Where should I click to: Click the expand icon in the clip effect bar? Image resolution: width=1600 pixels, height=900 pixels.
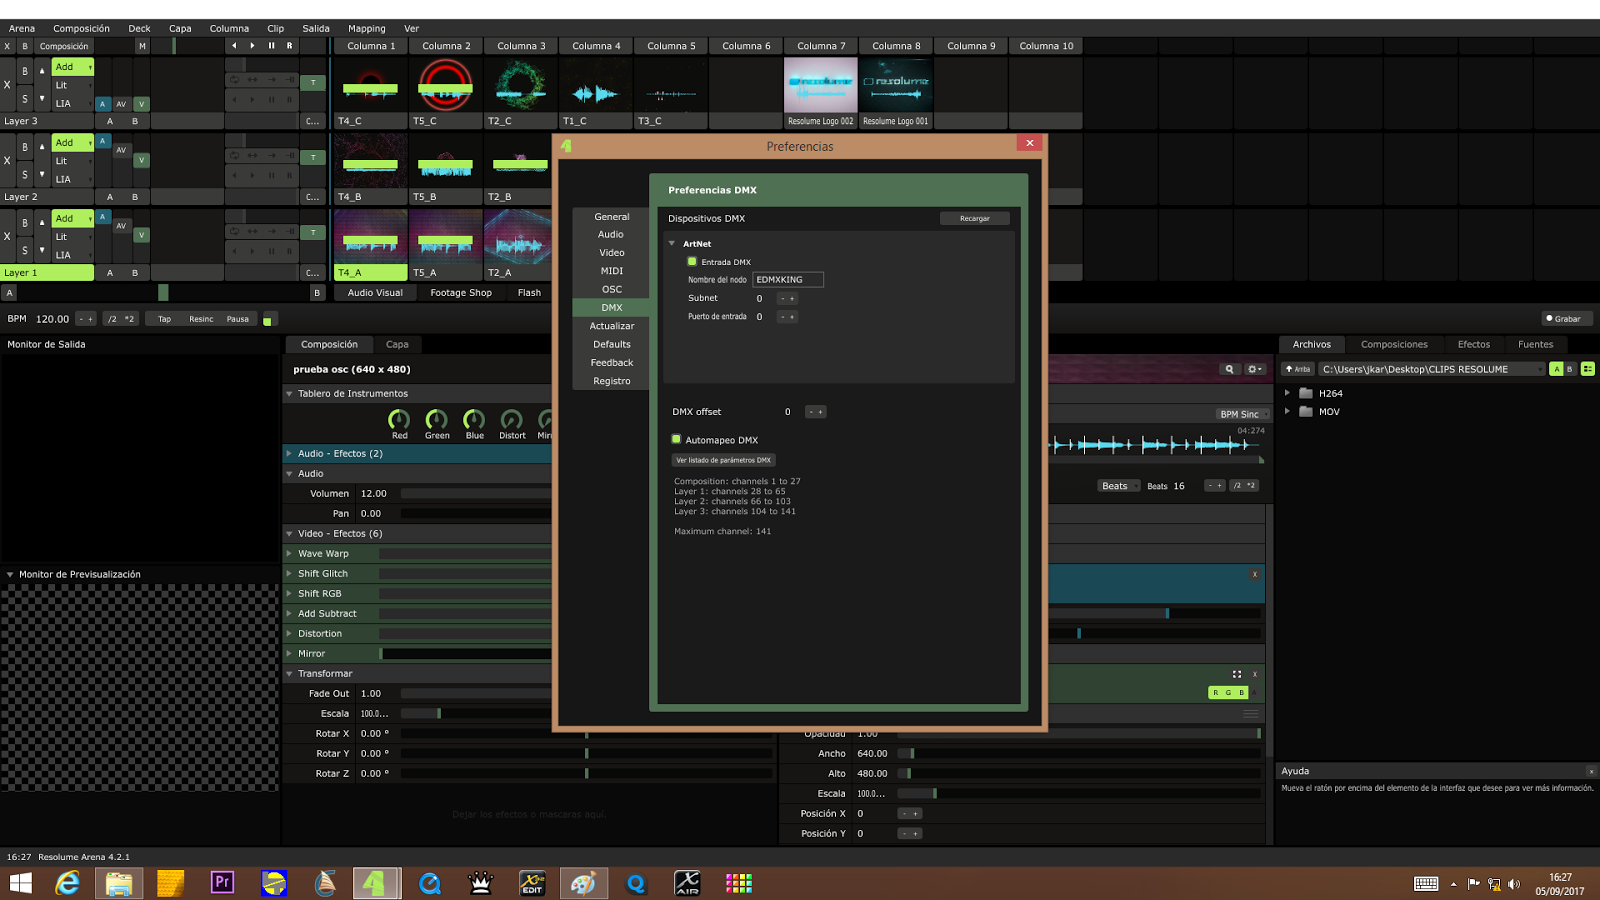(x=1237, y=674)
